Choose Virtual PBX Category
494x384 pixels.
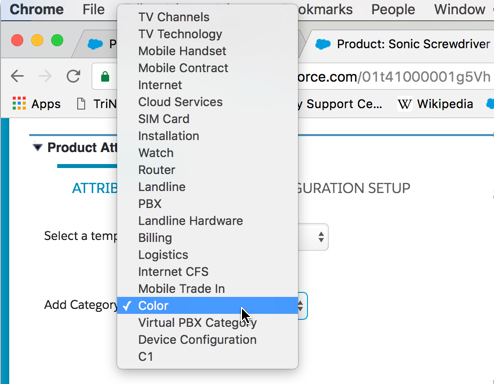point(207,323)
